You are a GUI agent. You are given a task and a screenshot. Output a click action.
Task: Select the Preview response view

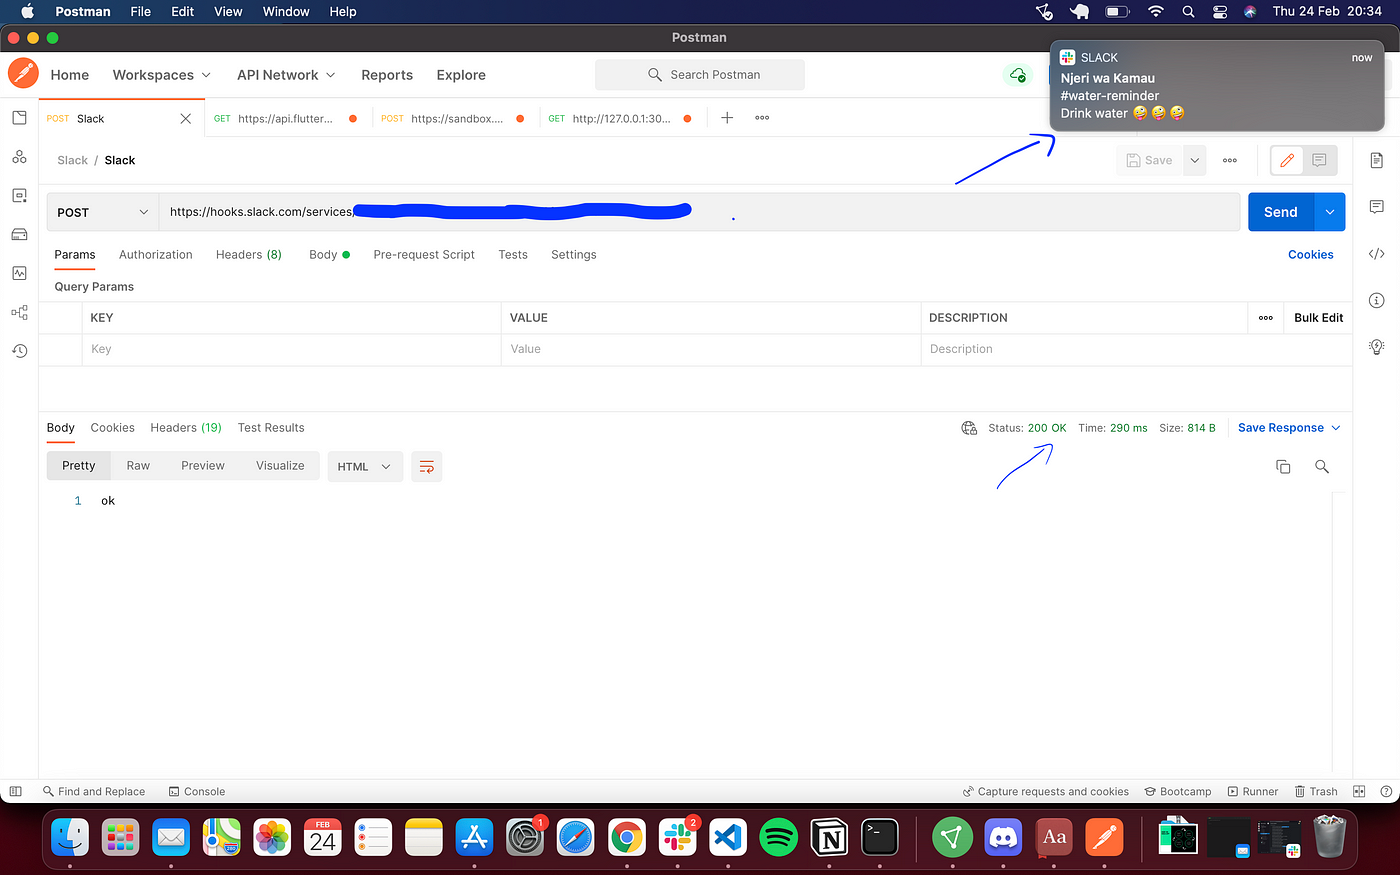pyautogui.click(x=203, y=466)
